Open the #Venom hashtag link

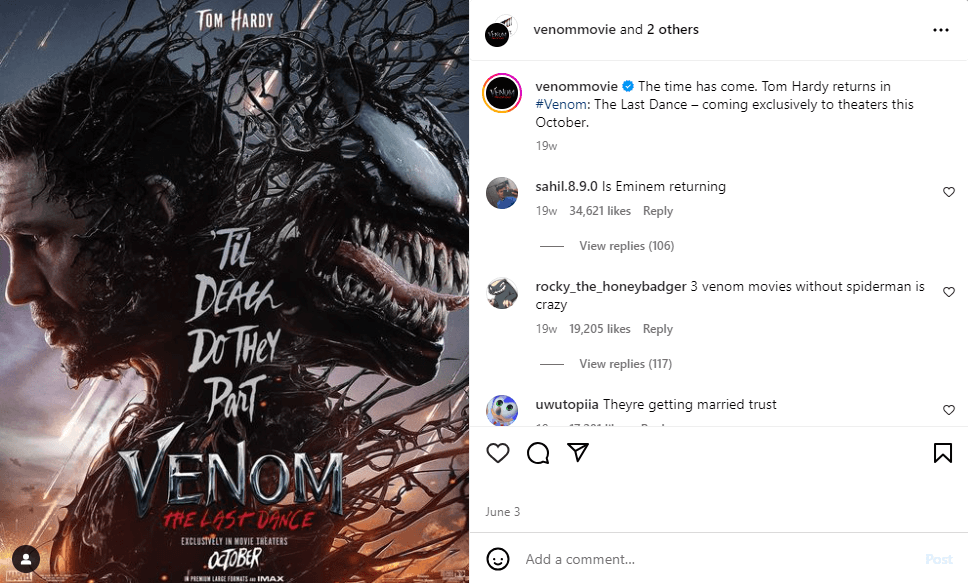coord(561,104)
